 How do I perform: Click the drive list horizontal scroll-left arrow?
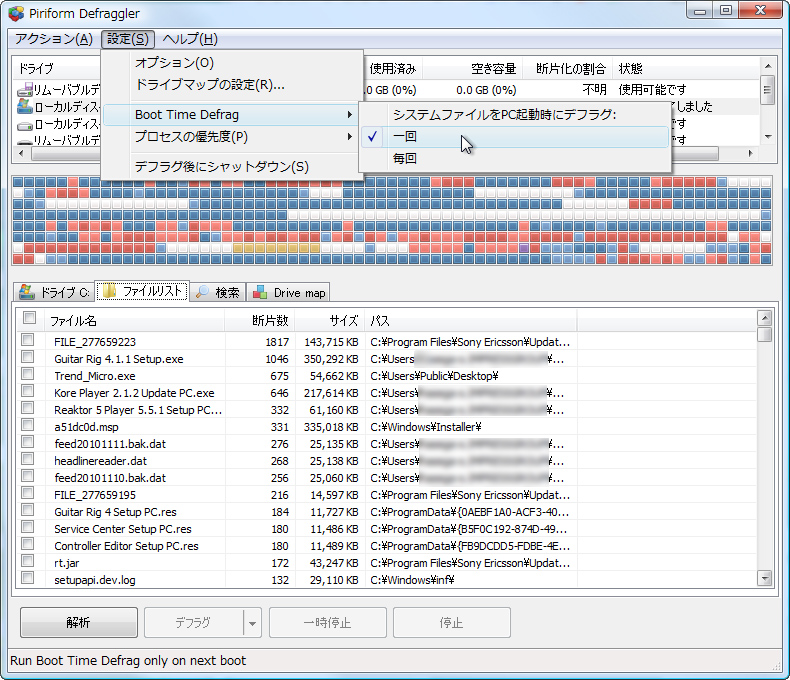[21, 153]
